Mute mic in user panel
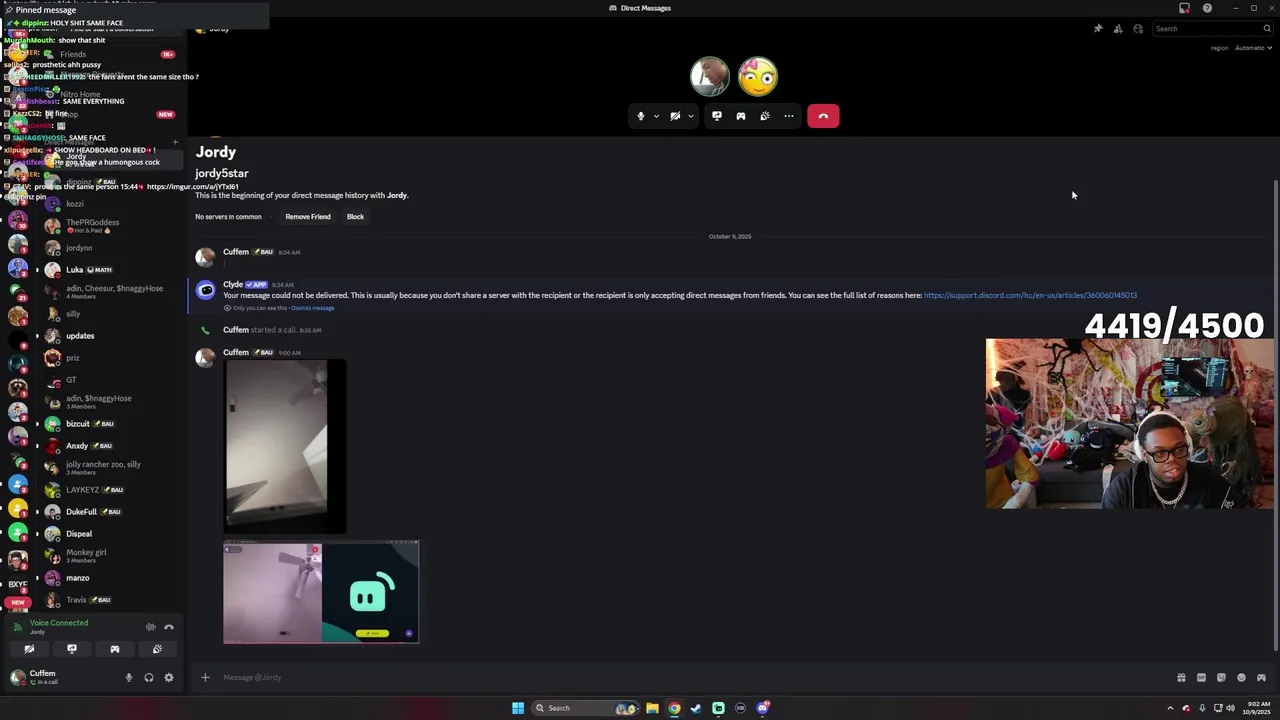This screenshot has height=720, width=1280. coord(128,677)
